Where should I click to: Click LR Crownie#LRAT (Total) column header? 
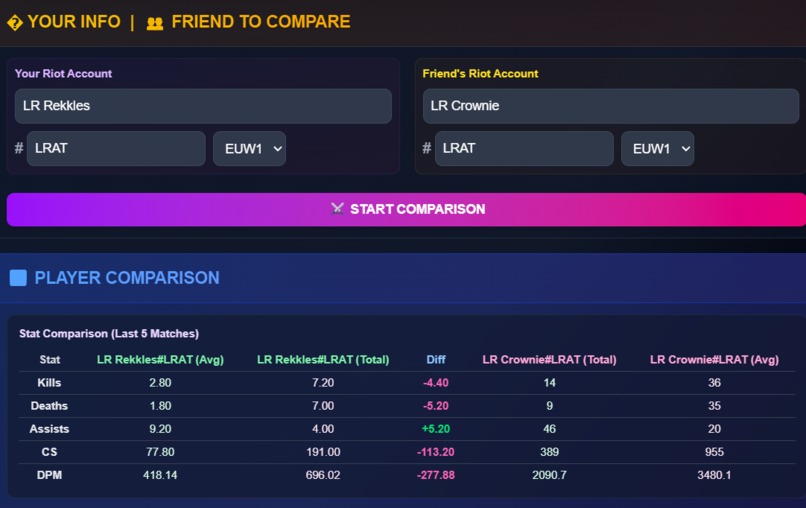click(x=549, y=359)
